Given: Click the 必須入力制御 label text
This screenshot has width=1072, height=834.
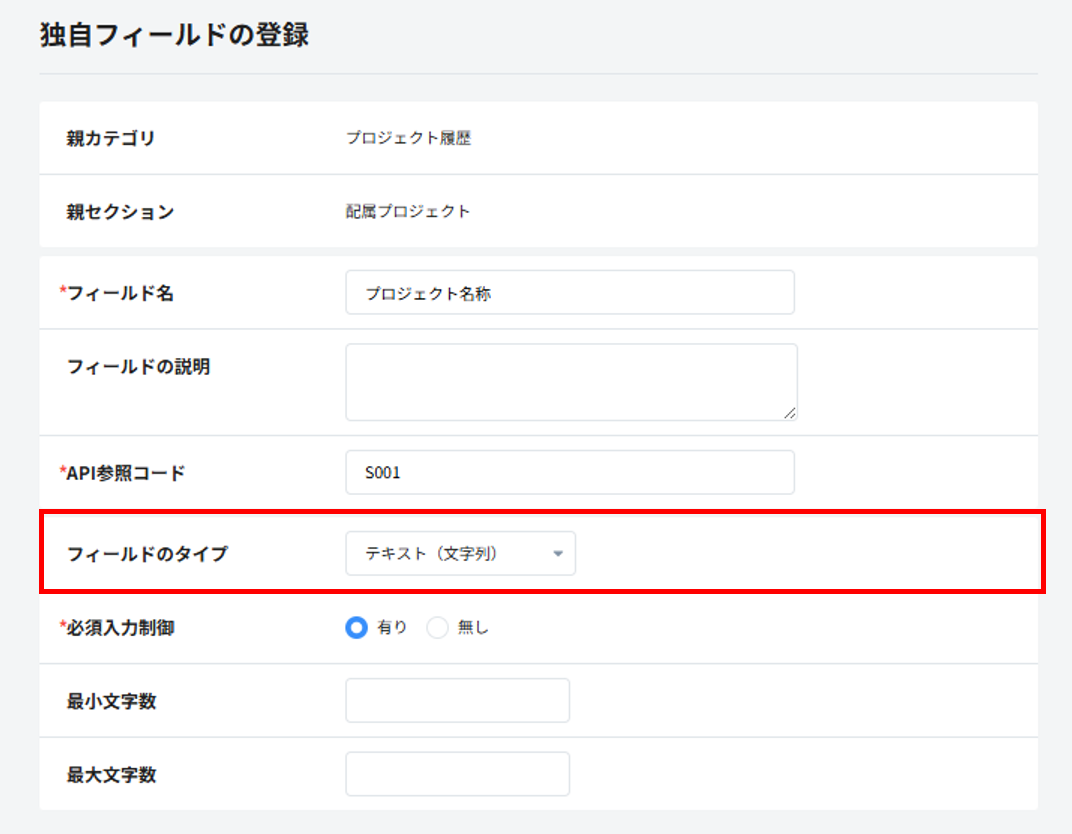Looking at the screenshot, I should coord(120,629).
